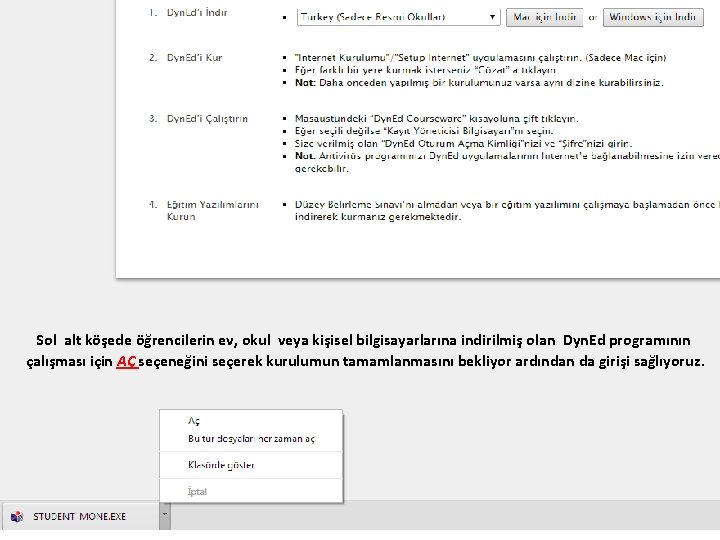Click the Kayıt Yöneticisi Bilgisayarı bullet line
Image resolution: width=720 pixels, height=540 pixels.
coord(424,131)
